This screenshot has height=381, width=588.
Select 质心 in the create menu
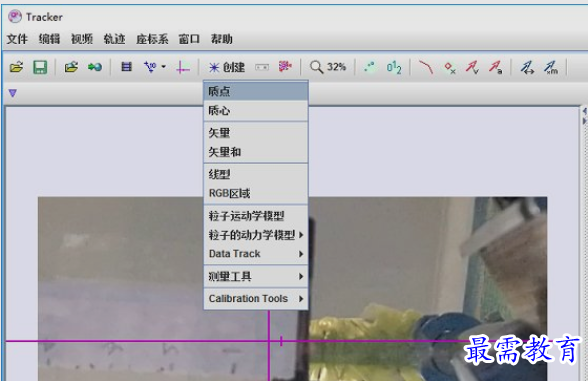tap(256, 111)
